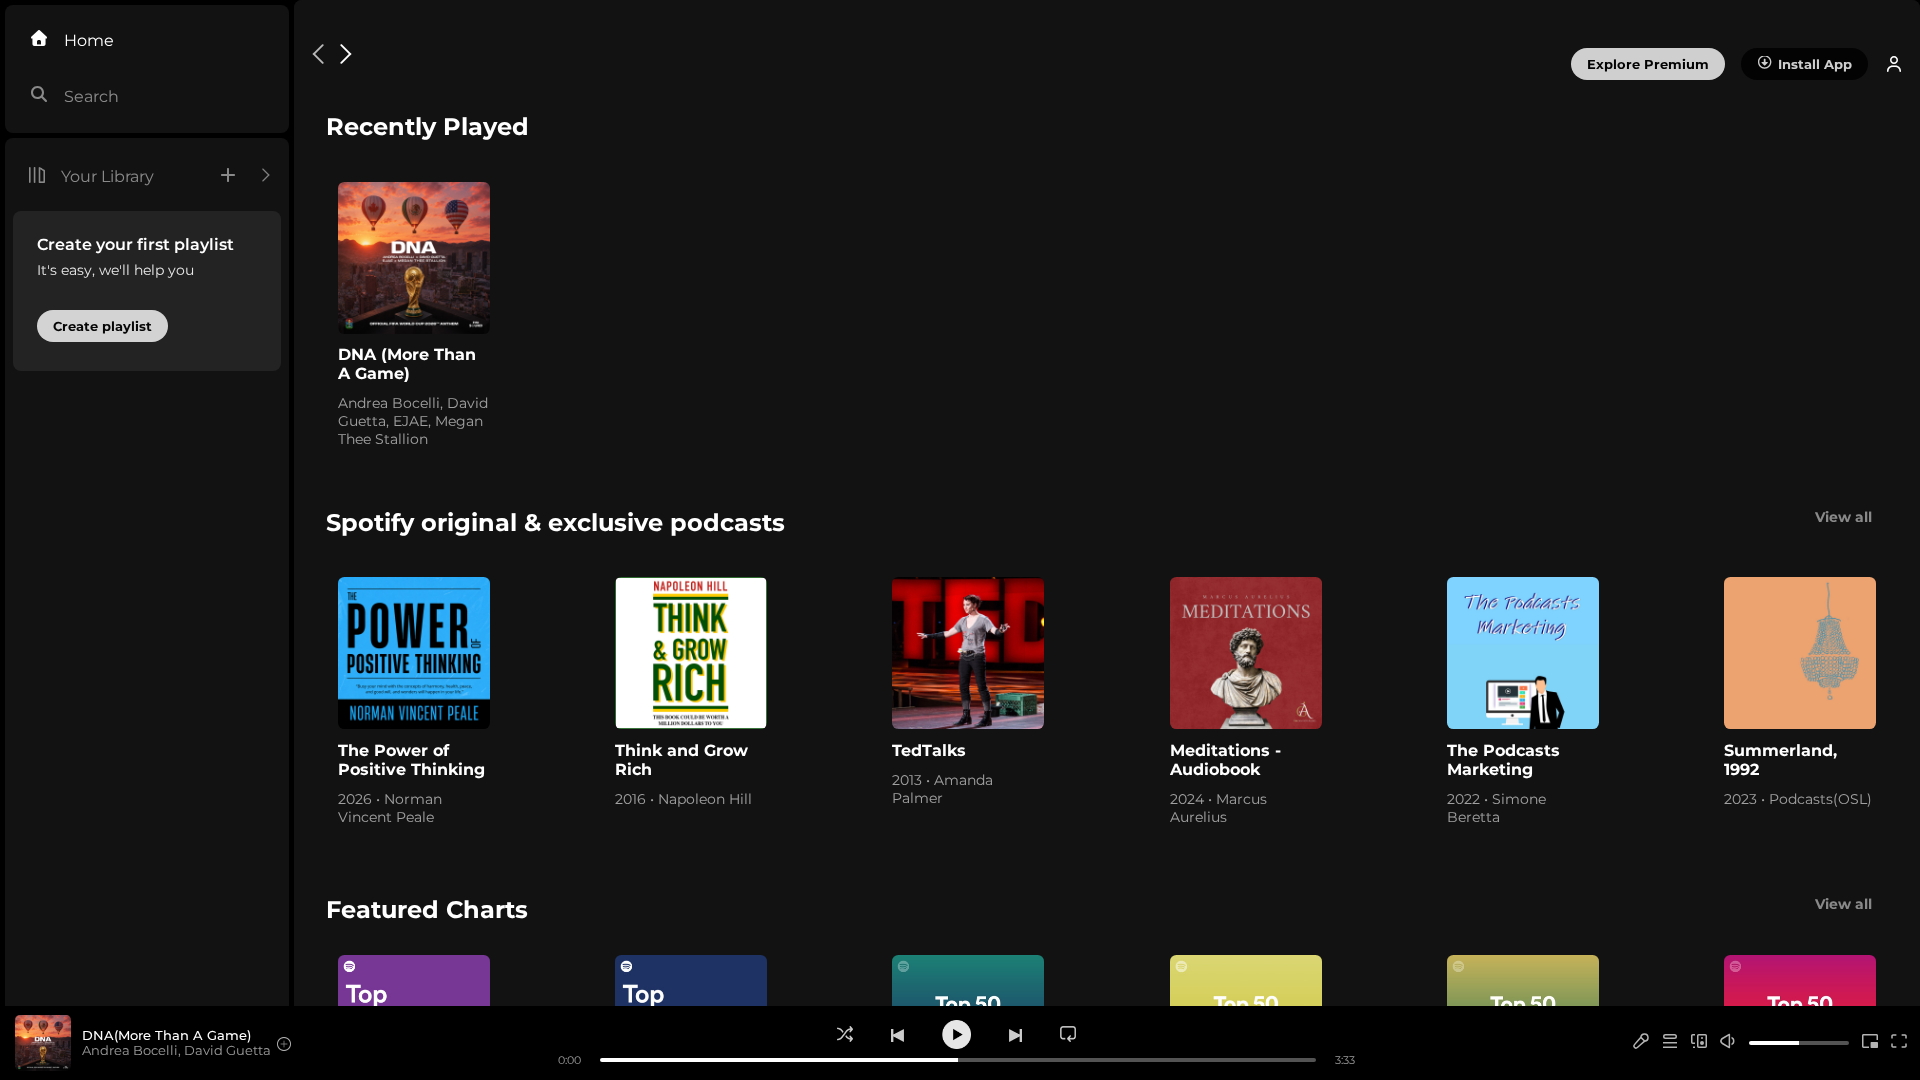Toggle the mini player icon
1920x1080 pixels.
tap(1870, 1042)
